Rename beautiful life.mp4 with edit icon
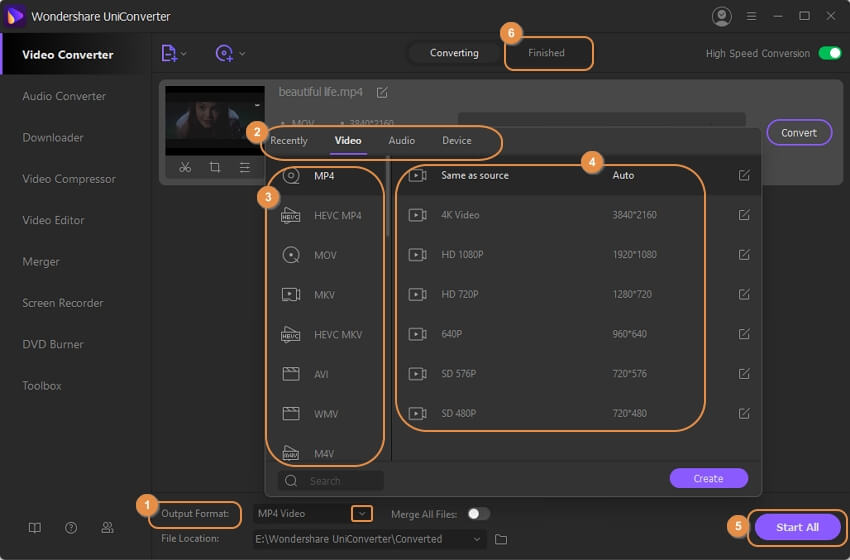The height and width of the screenshot is (560, 850). pyautogui.click(x=382, y=92)
